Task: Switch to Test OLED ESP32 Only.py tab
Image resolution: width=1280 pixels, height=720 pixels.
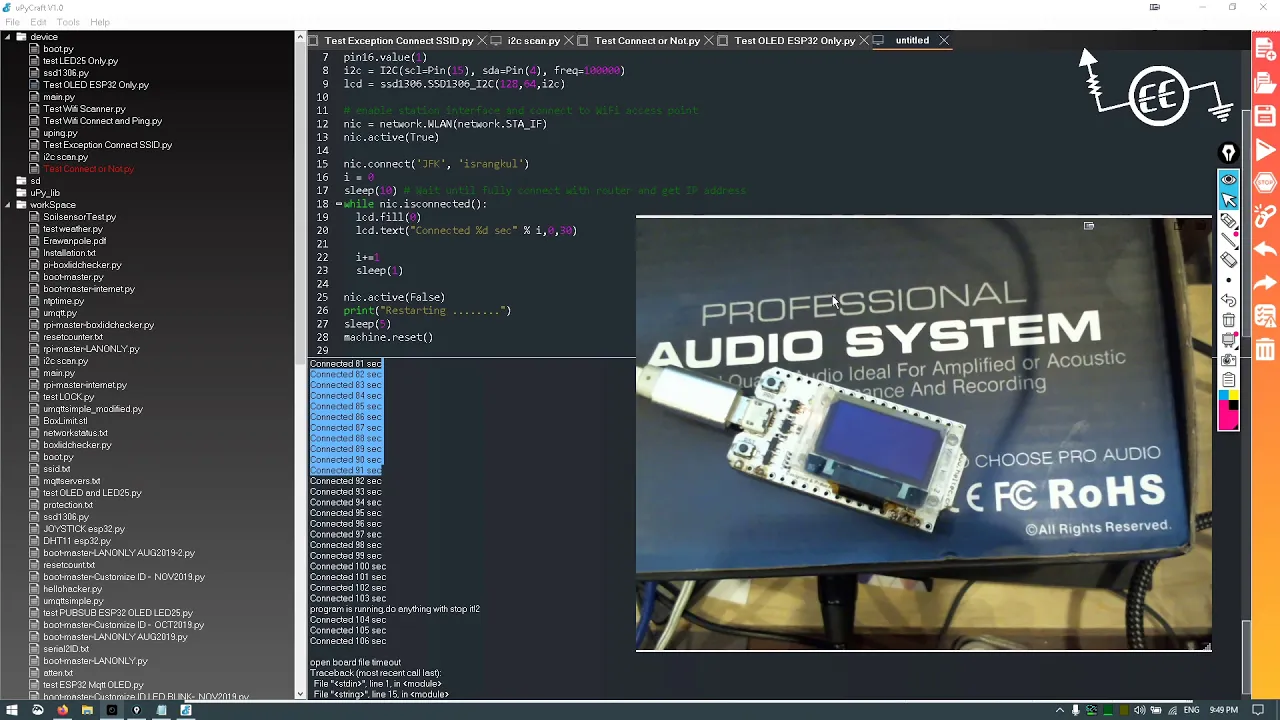Action: pos(795,41)
